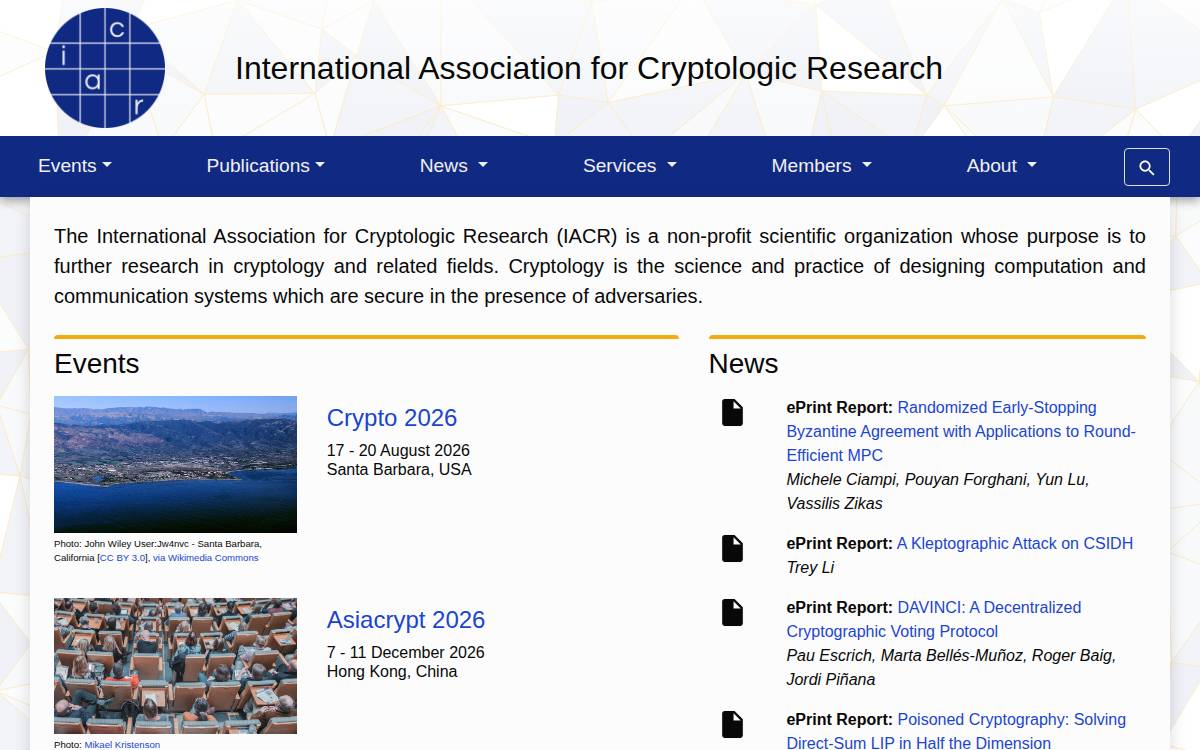This screenshot has height=750, width=1200.
Task: Click the location Santa Barbara, USA
Action: [x=399, y=470]
